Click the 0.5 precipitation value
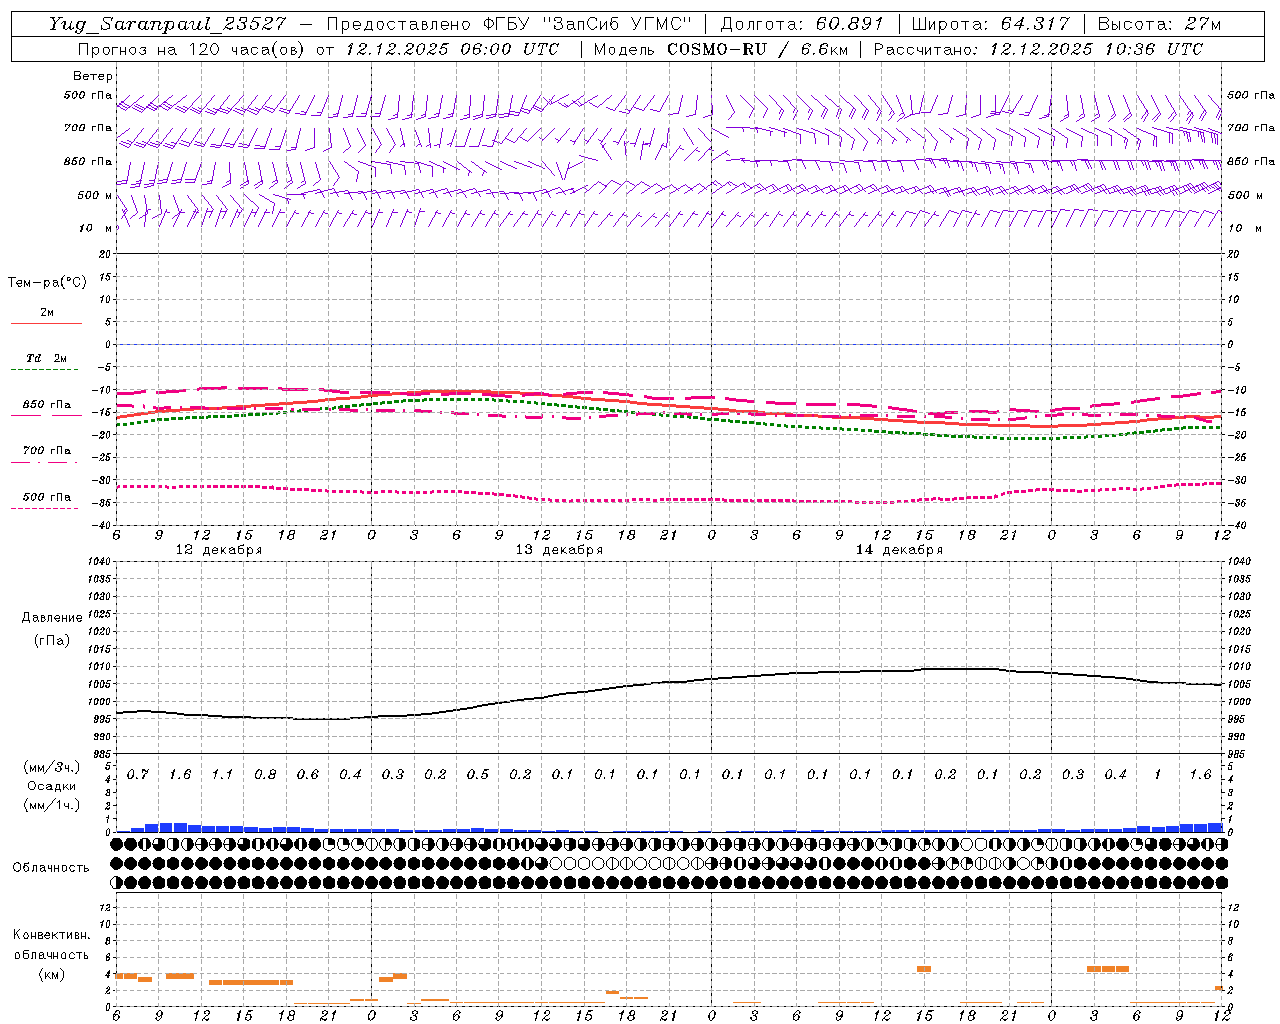Viewport: 1280px width, 1024px height. [x=478, y=774]
